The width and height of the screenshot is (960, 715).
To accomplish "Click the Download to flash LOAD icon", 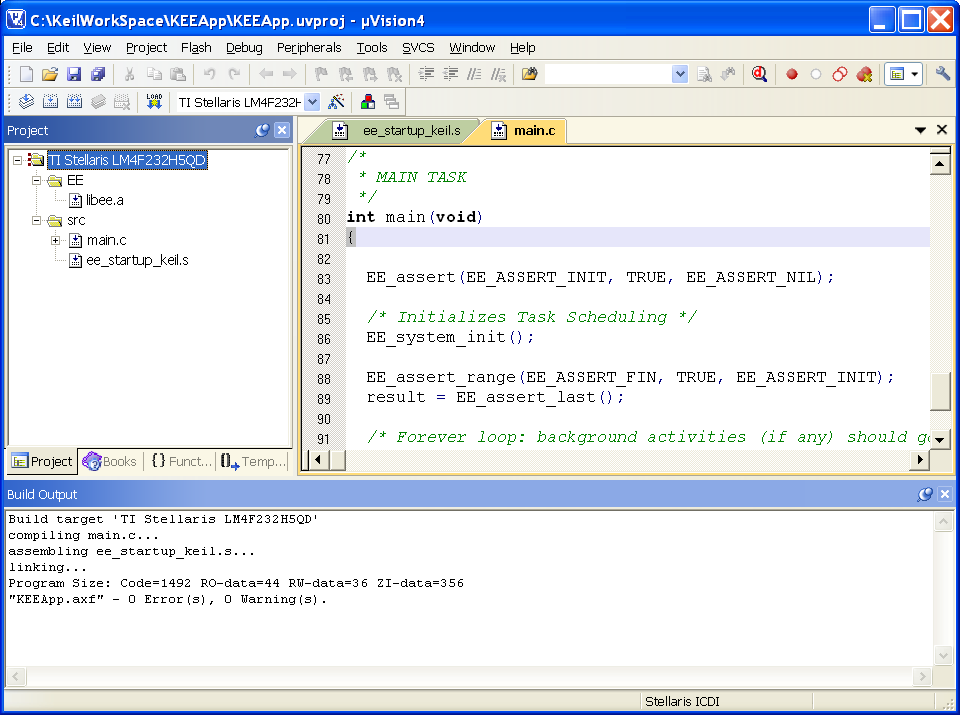I will point(154,102).
